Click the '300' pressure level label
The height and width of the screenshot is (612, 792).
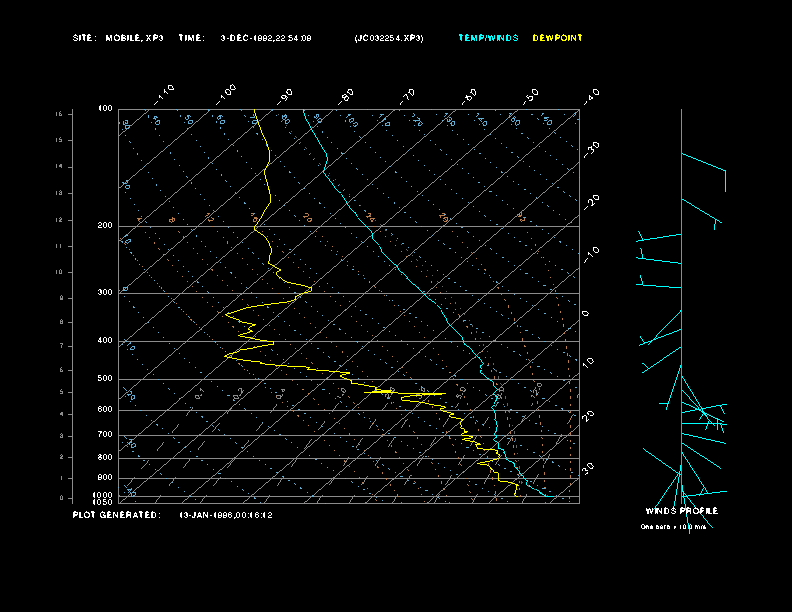[105, 292]
